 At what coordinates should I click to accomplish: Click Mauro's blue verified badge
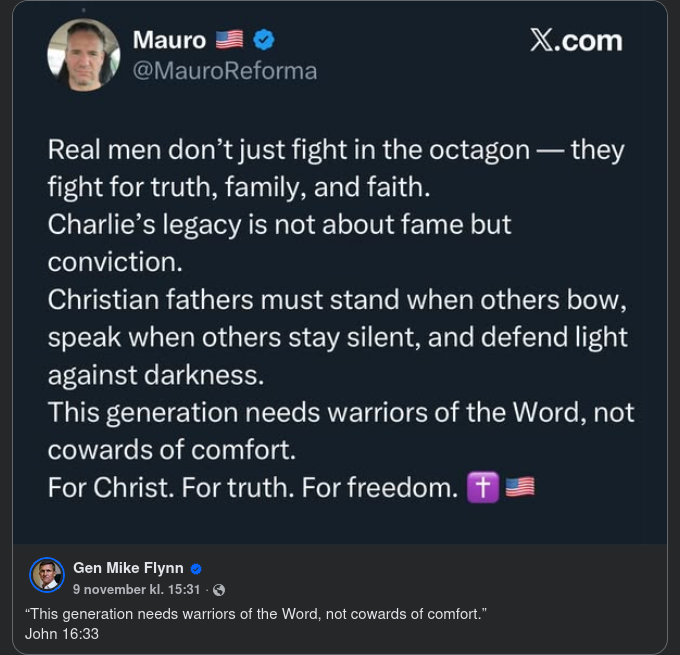point(263,40)
